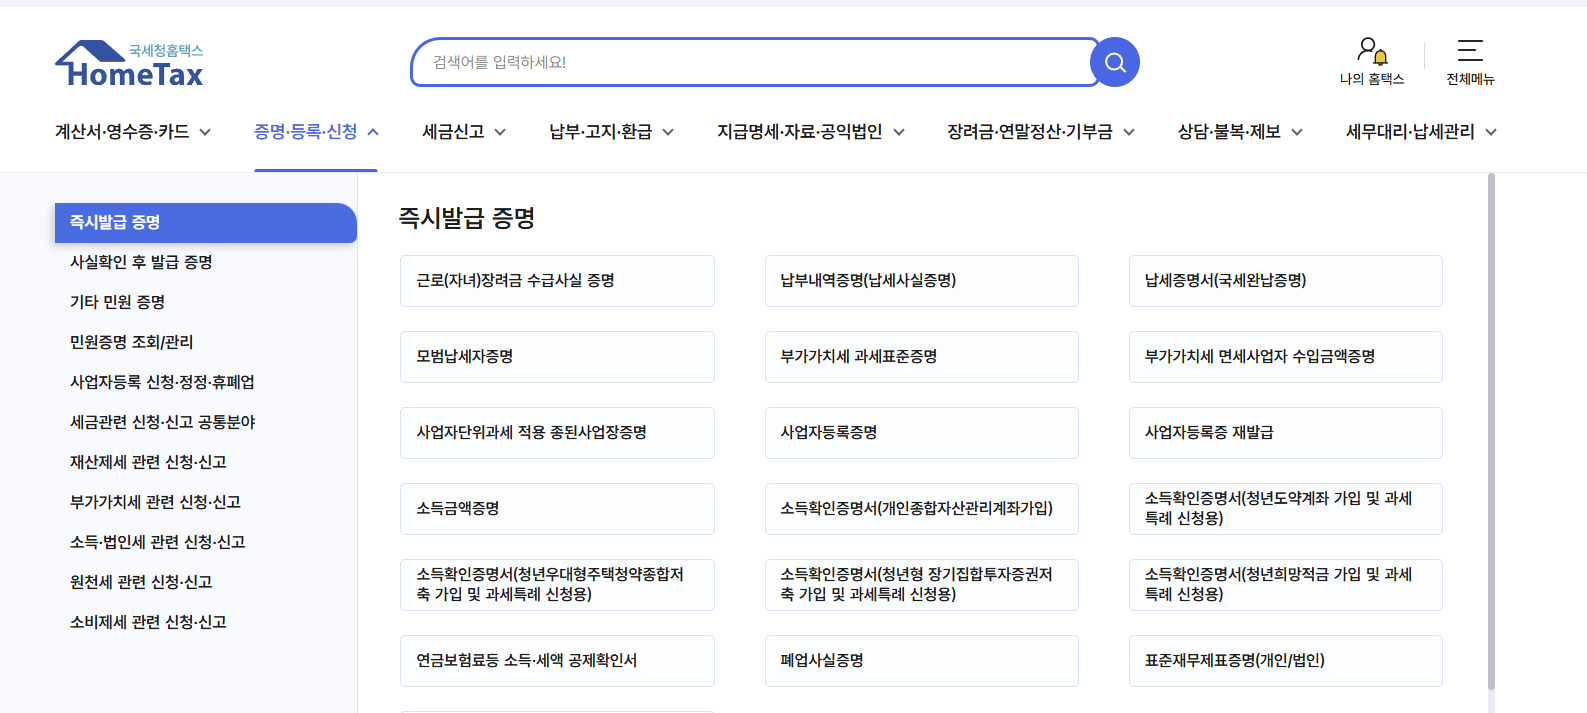Open 소득확인증명서(청년희망적금 가입 및 과세특례)
1587x713 pixels.
coord(1286,585)
